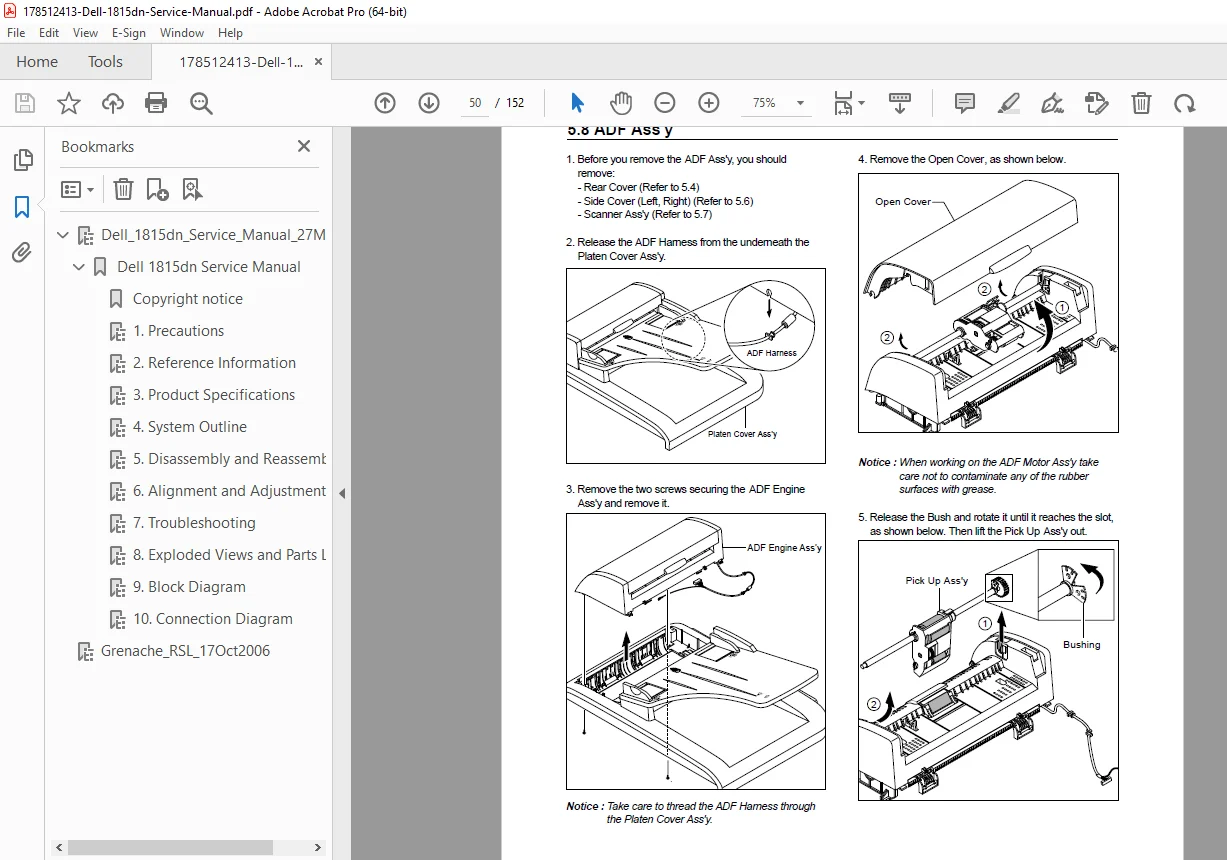Open the View menu
The width and height of the screenshot is (1227, 860).
85,33
